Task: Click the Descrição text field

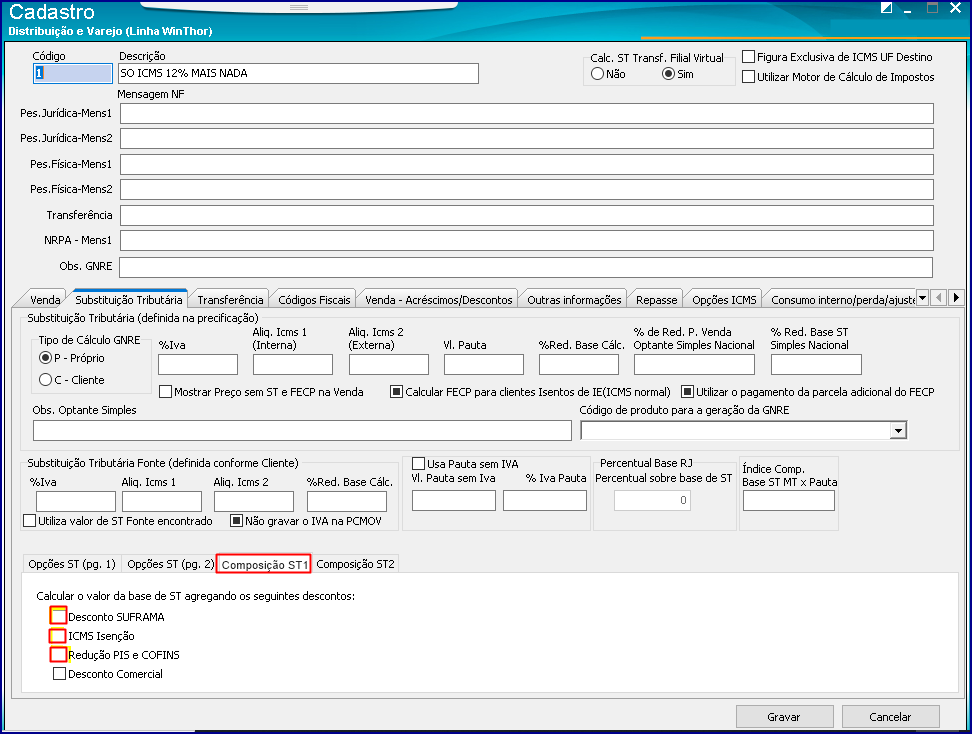Action: click(298, 73)
